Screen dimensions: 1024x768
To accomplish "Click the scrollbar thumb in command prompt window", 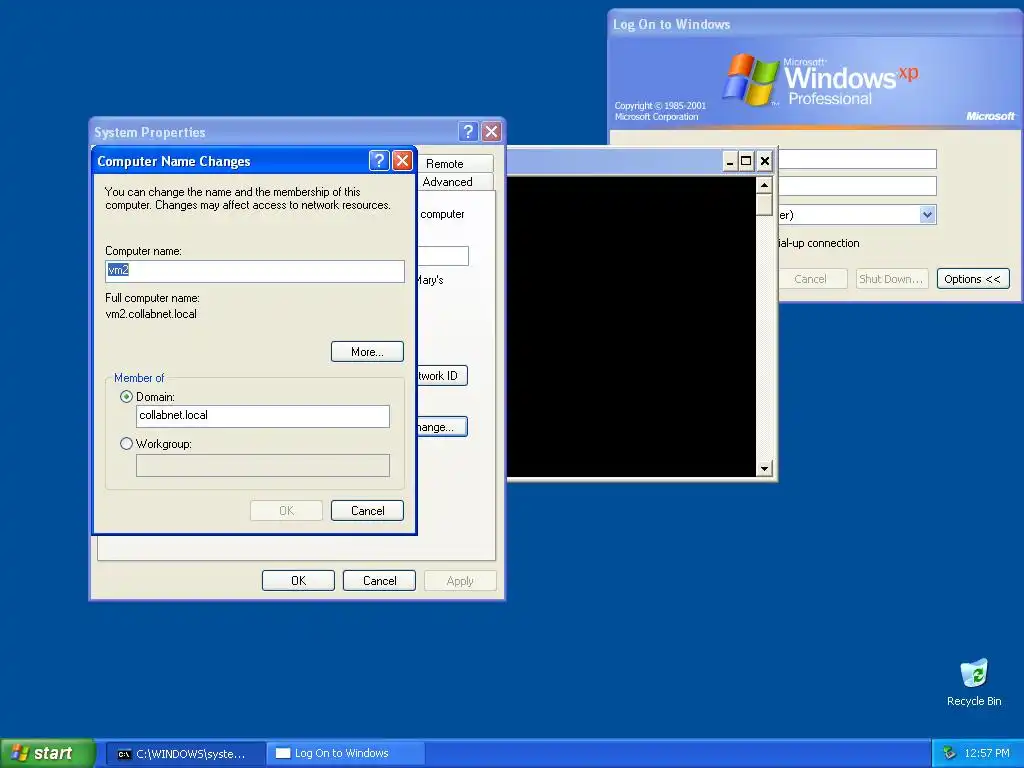I will tap(764, 204).
